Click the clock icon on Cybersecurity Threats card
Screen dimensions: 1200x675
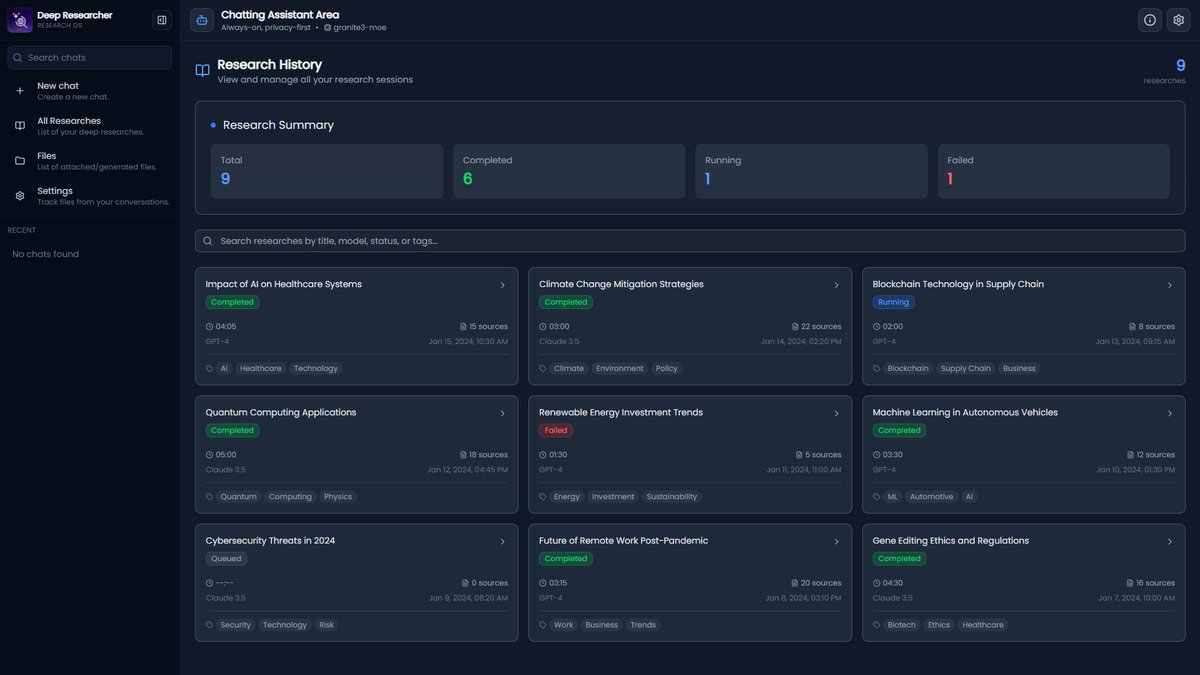[x=210, y=583]
